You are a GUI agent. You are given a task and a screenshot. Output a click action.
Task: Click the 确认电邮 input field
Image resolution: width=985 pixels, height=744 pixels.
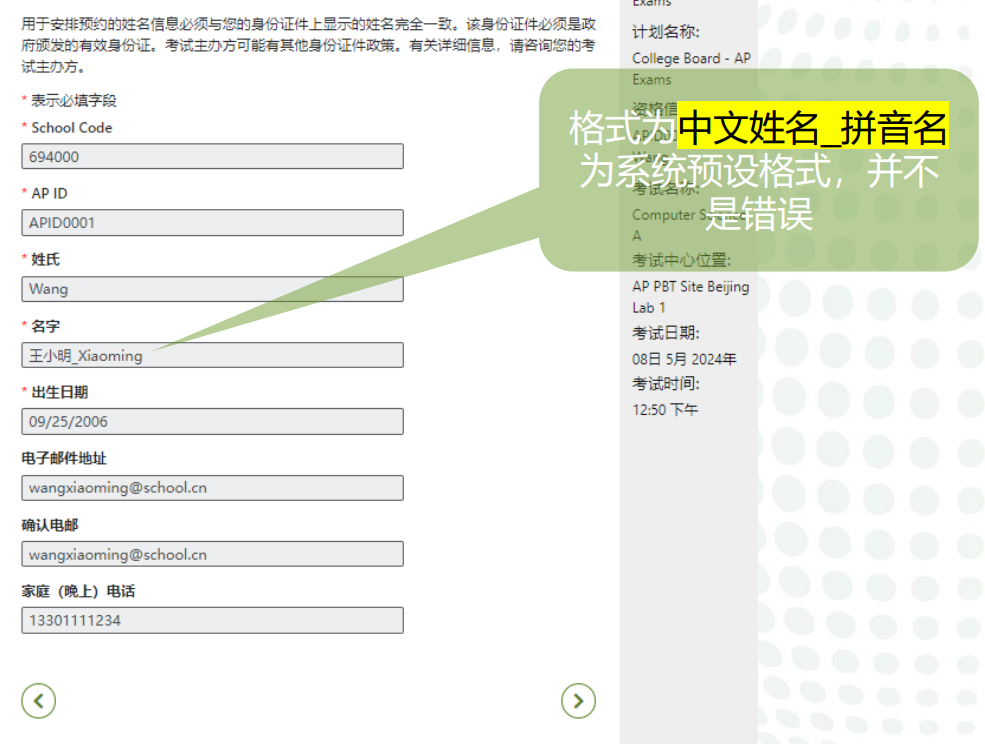click(x=212, y=554)
